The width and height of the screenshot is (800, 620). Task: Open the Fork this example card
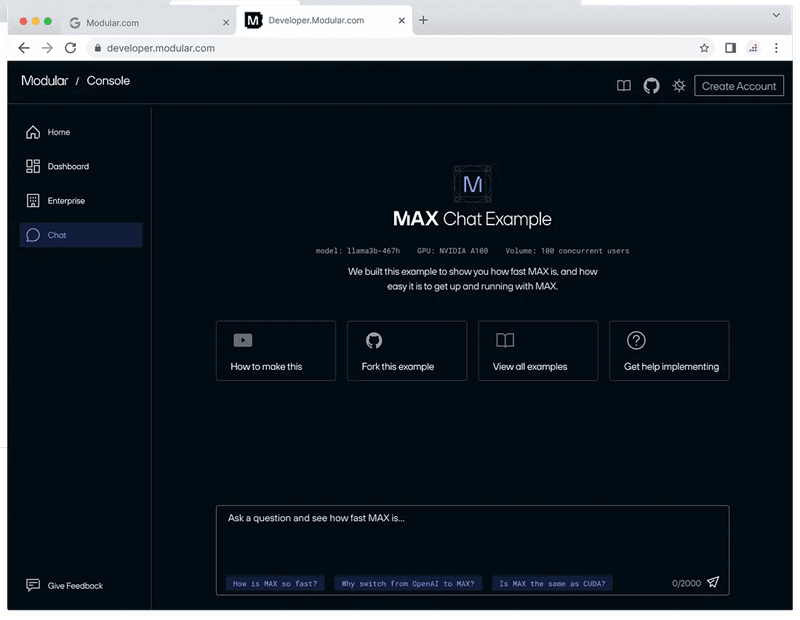(x=407, y=351)
